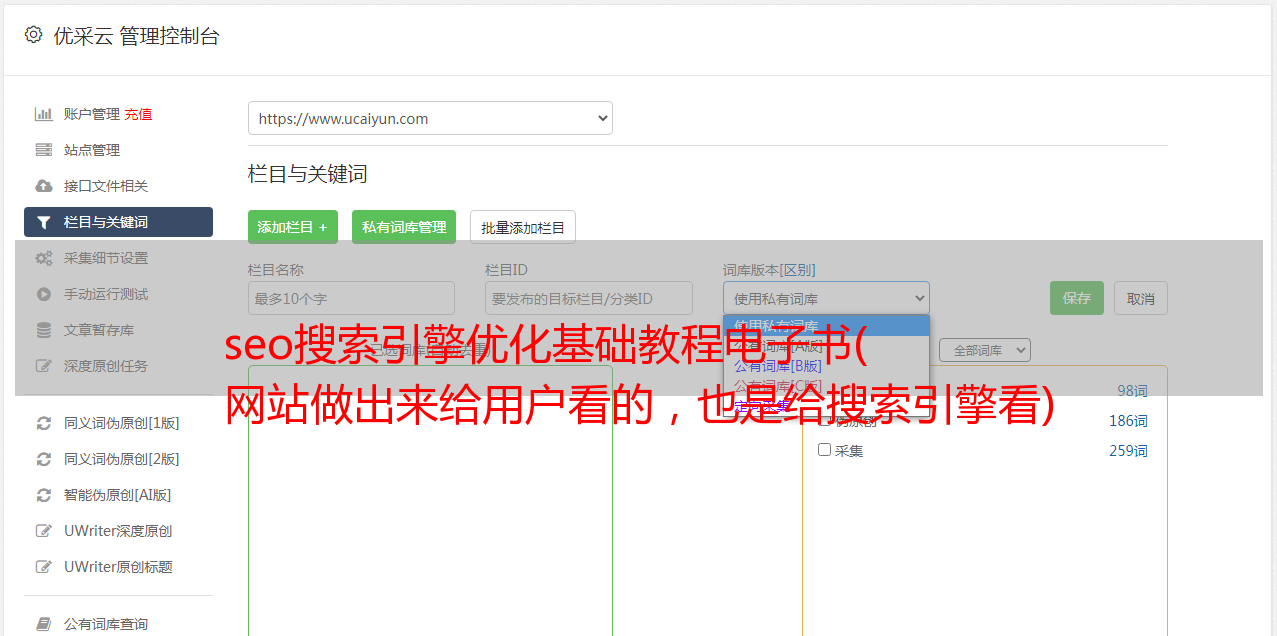Open 深度原创任务 from the sidebar
The width and height of the screenshot is (1277, 636).
[106, 366]
